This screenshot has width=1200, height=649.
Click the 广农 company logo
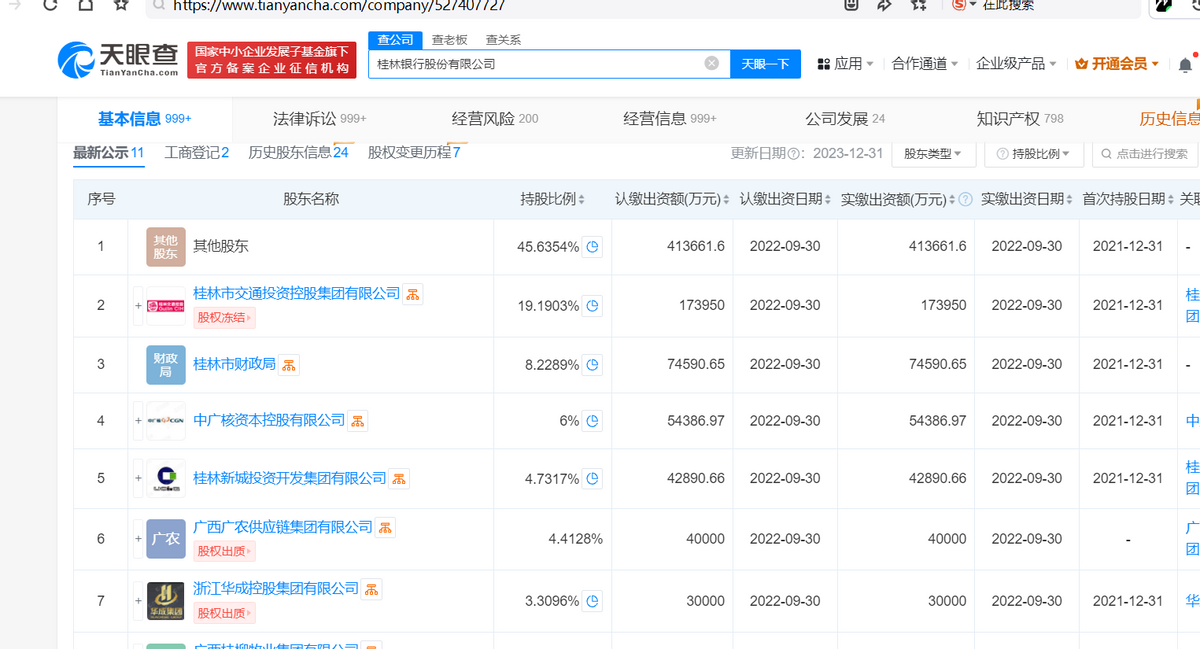pyautogui.click(x=166, y=539)
